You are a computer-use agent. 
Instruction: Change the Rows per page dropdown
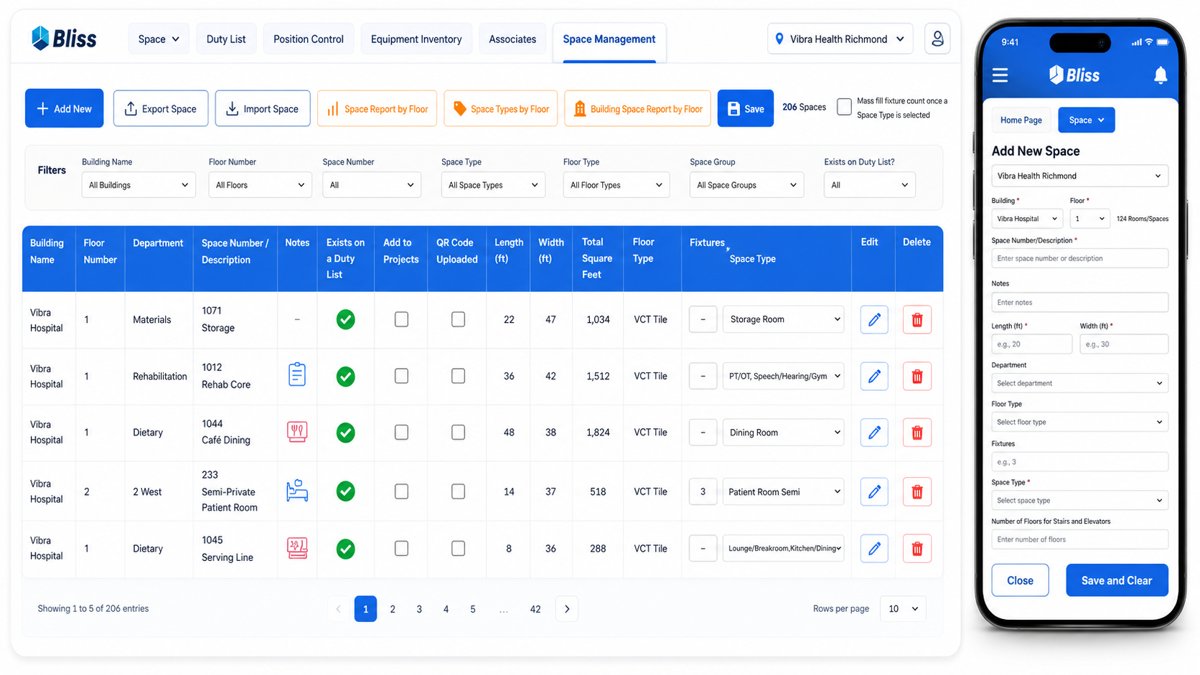tap(904, 609)
